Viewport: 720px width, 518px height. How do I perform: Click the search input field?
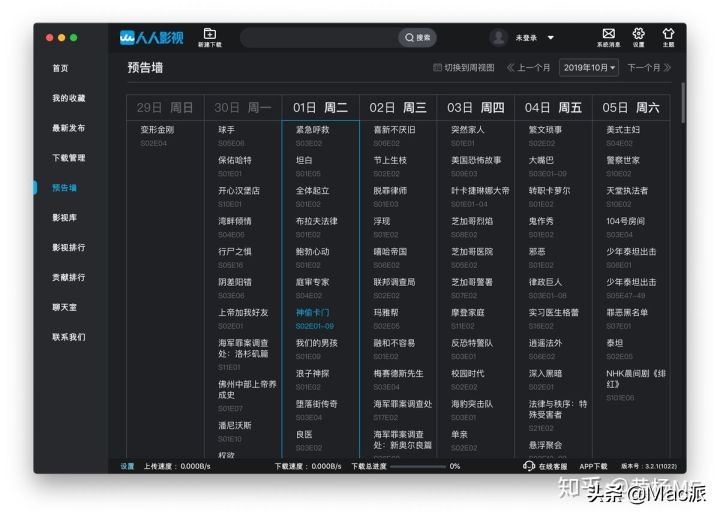pos(319,38)
